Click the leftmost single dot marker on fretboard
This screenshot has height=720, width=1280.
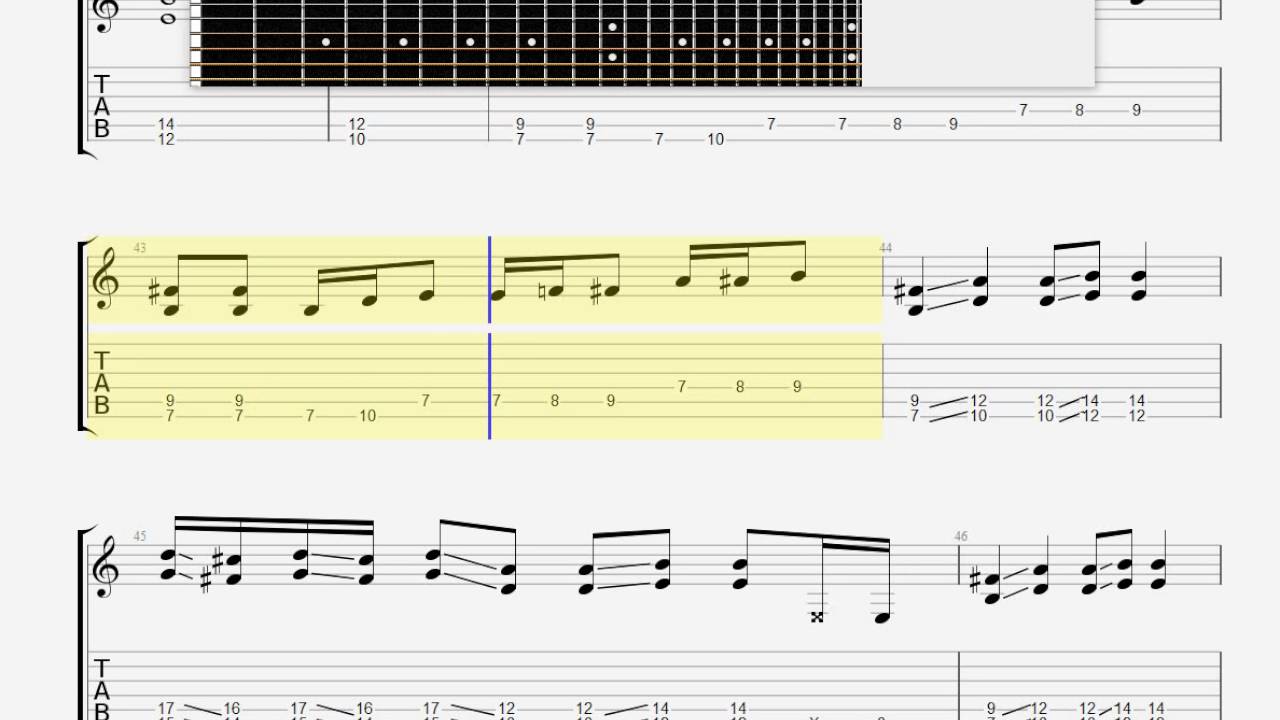(326, 42)
